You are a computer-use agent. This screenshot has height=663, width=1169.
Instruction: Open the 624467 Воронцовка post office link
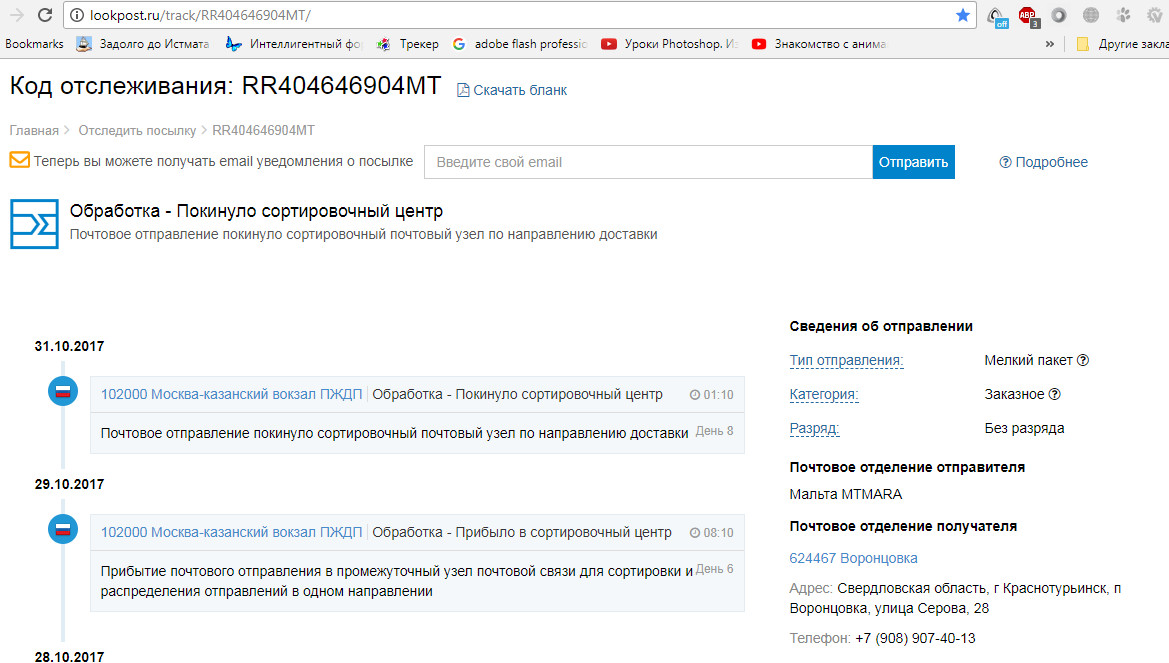(x=853, y=558)
